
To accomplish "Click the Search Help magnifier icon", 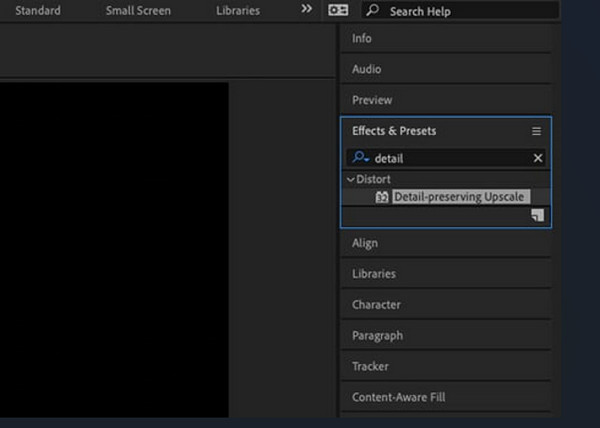I will (372, 10).
